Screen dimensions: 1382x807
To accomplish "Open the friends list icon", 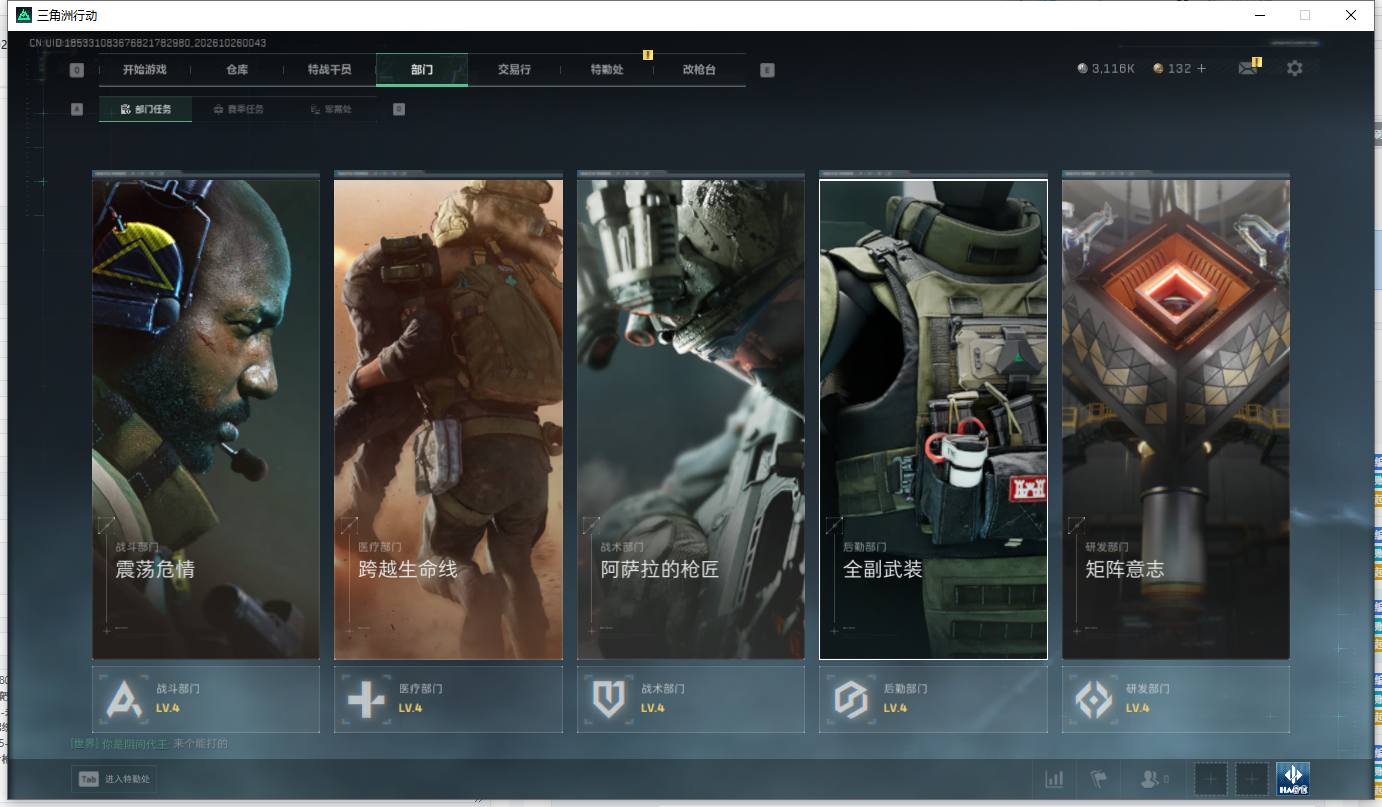I will (1150, 779).
